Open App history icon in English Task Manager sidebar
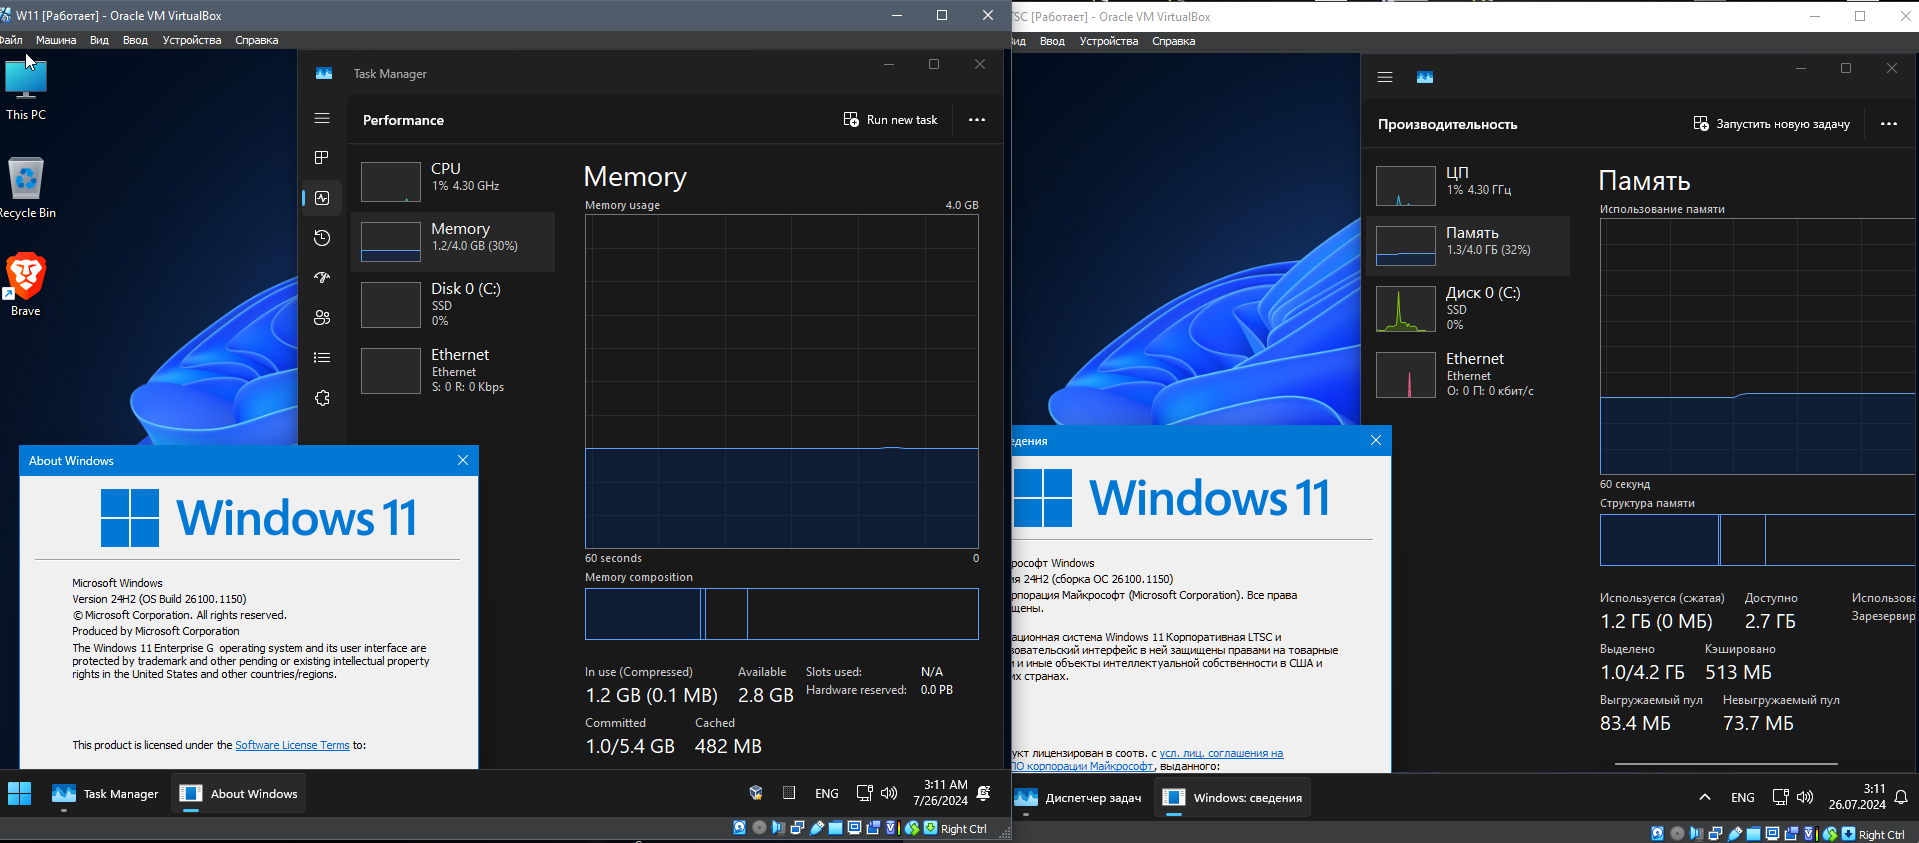Viewport: 1919px width, 843px height. click(322, 238)
